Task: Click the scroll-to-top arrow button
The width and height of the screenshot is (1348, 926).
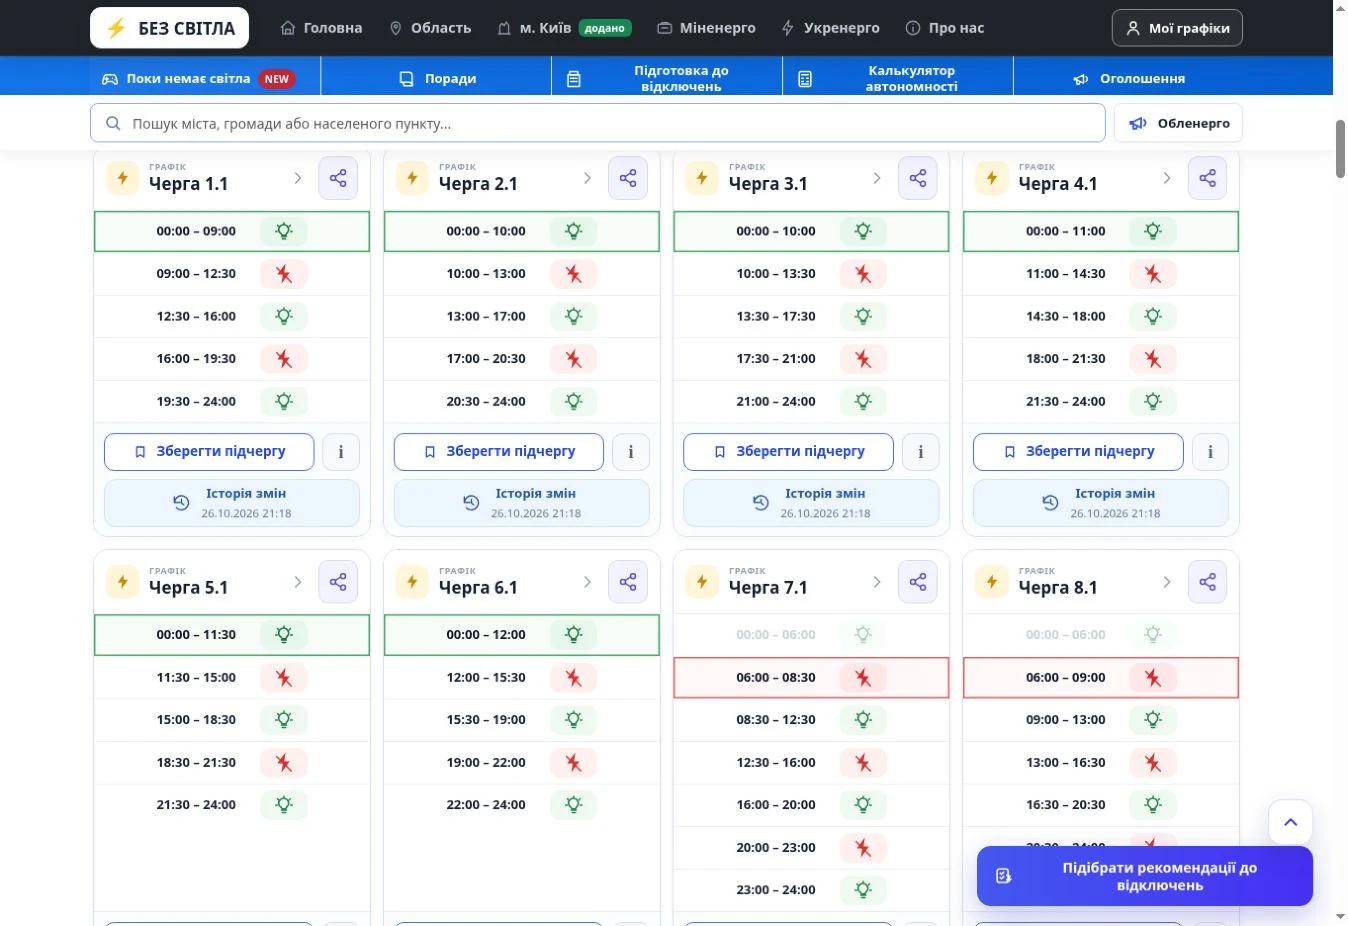Action: [1290, 822]
